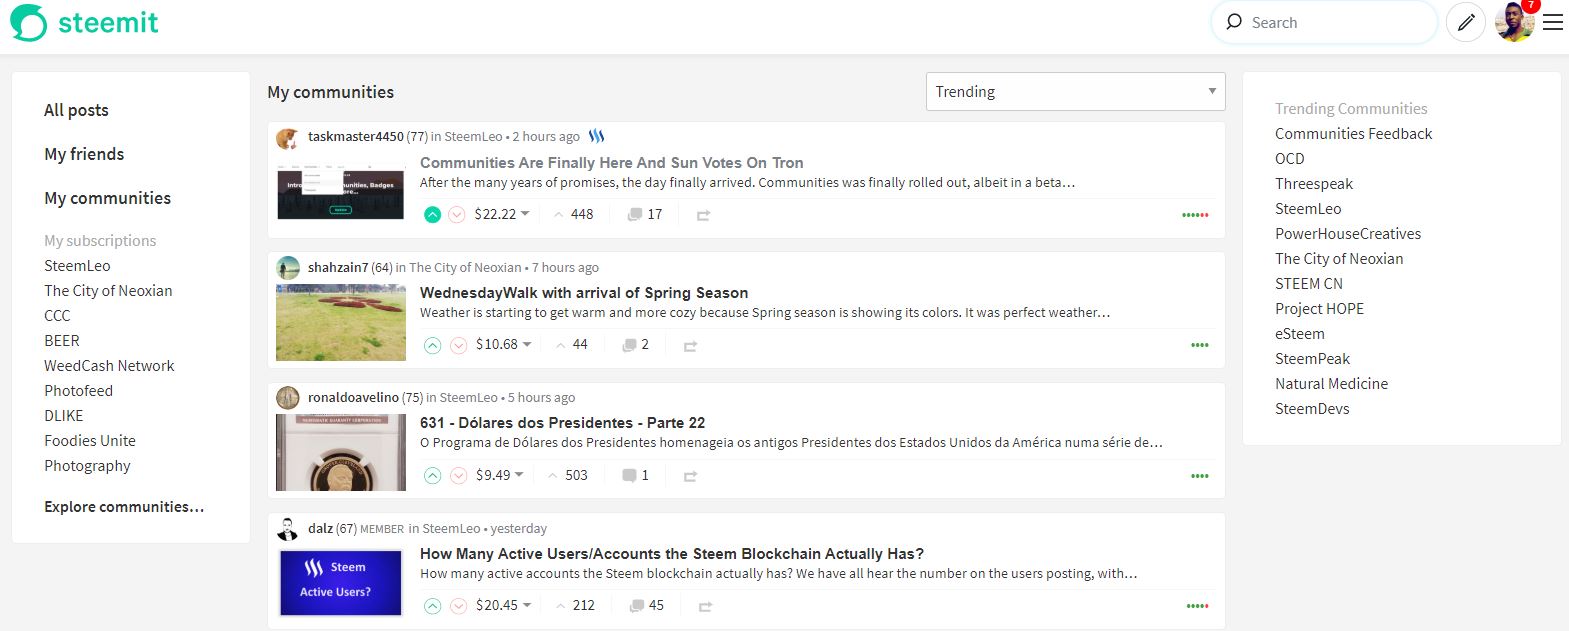The image size is (1569, 631).
Task: Expand the $20.45 payout details
Action: click(x=503, y=605)
